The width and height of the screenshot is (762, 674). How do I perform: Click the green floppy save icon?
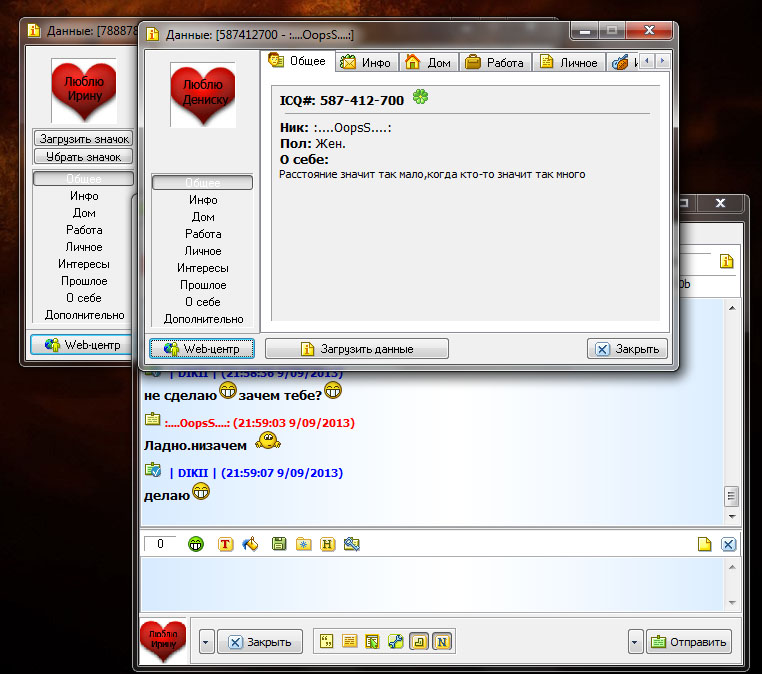279,544
